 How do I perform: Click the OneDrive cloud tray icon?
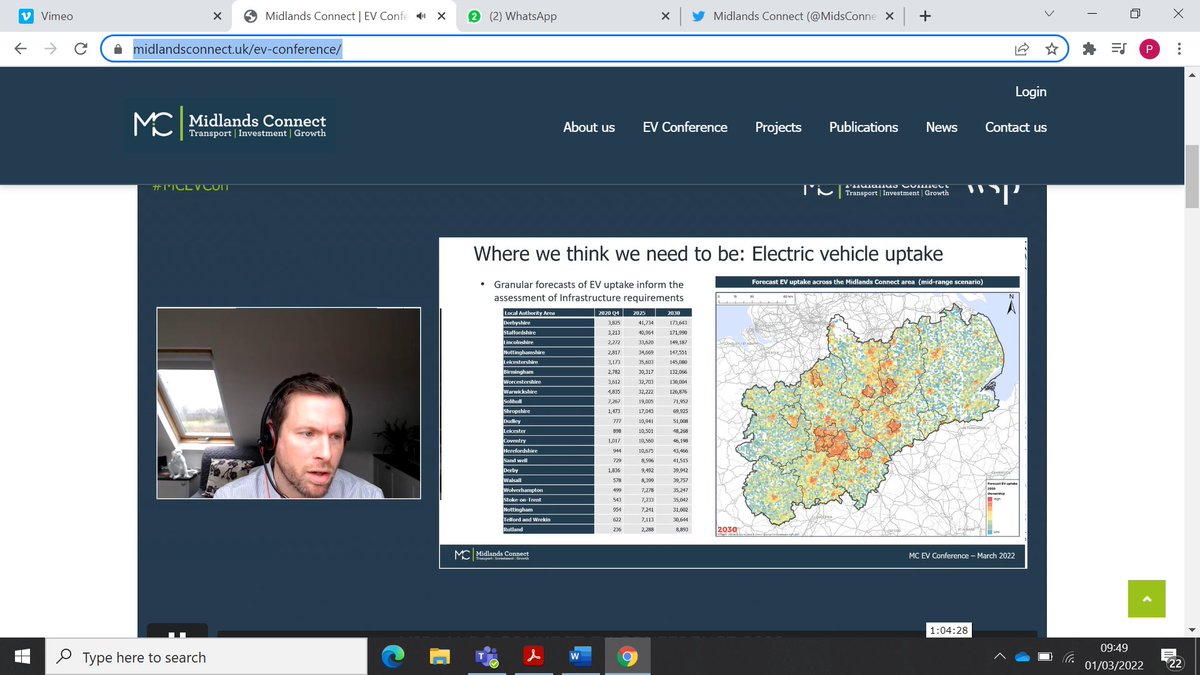pos(1022,657)
